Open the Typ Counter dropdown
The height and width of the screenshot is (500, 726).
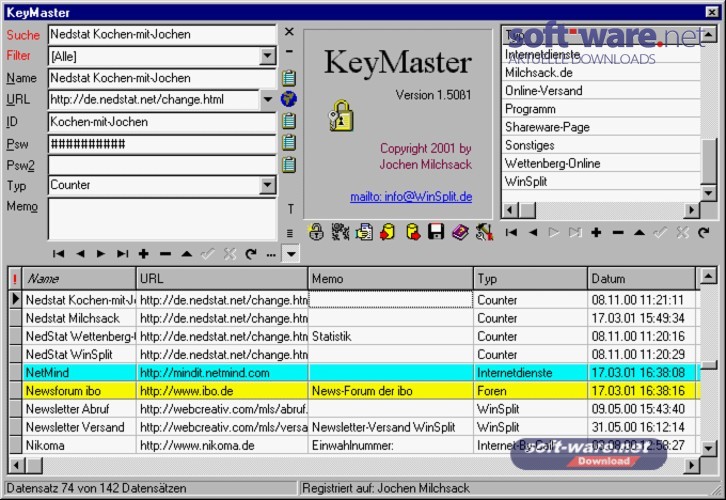267,185
